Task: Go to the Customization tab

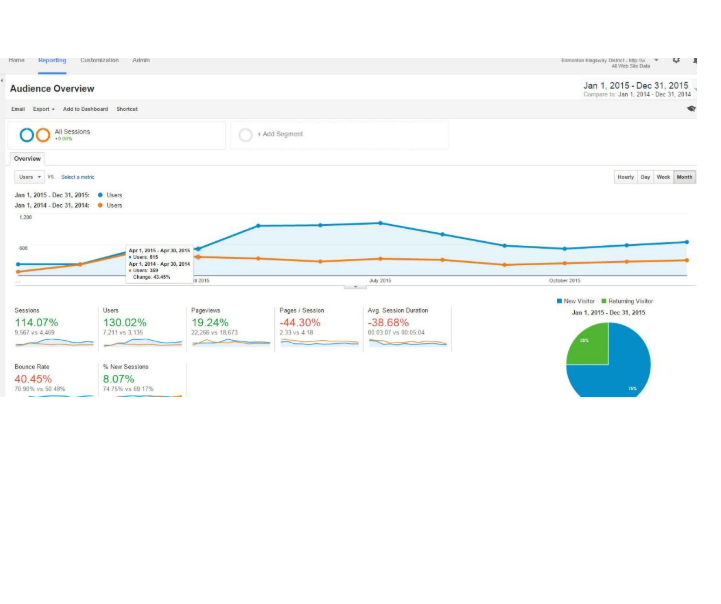Action: [99, 61]
